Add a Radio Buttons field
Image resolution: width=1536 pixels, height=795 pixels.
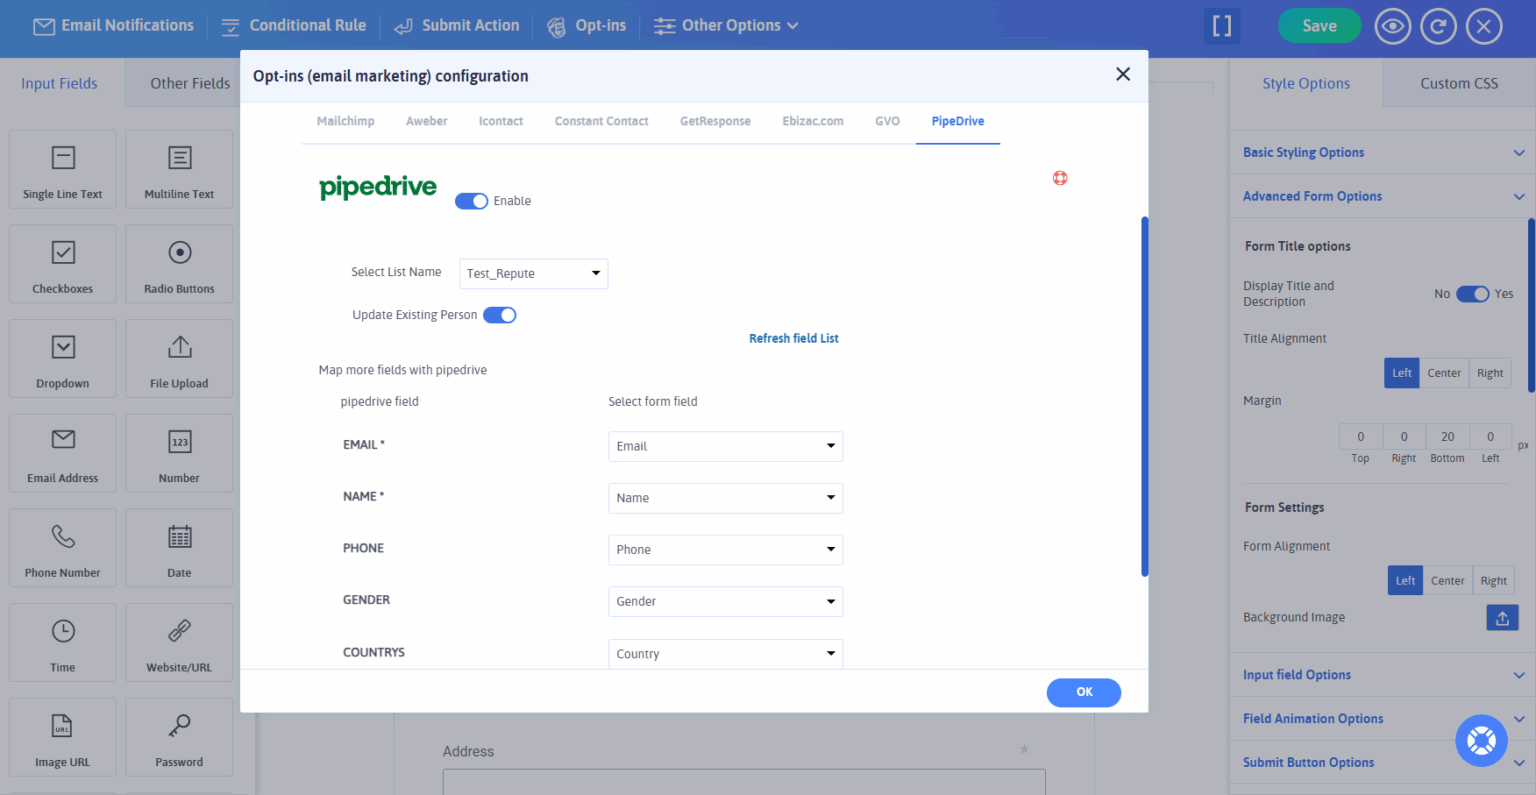click(179, 263)
